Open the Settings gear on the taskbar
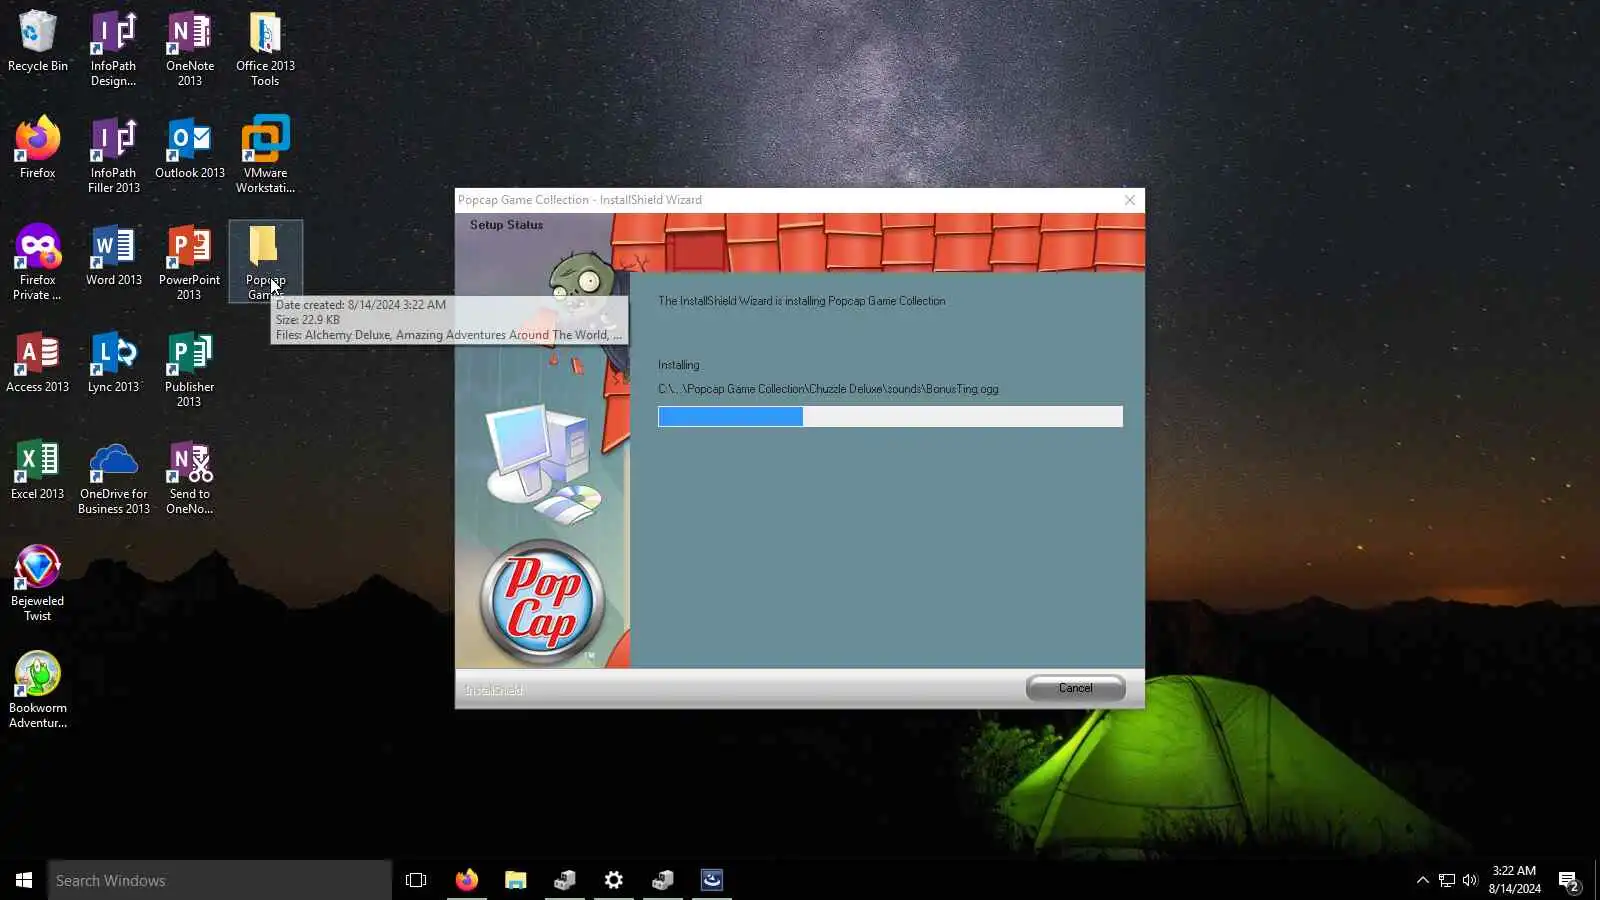Viewport: 1600px width, 900px height. 613,880
